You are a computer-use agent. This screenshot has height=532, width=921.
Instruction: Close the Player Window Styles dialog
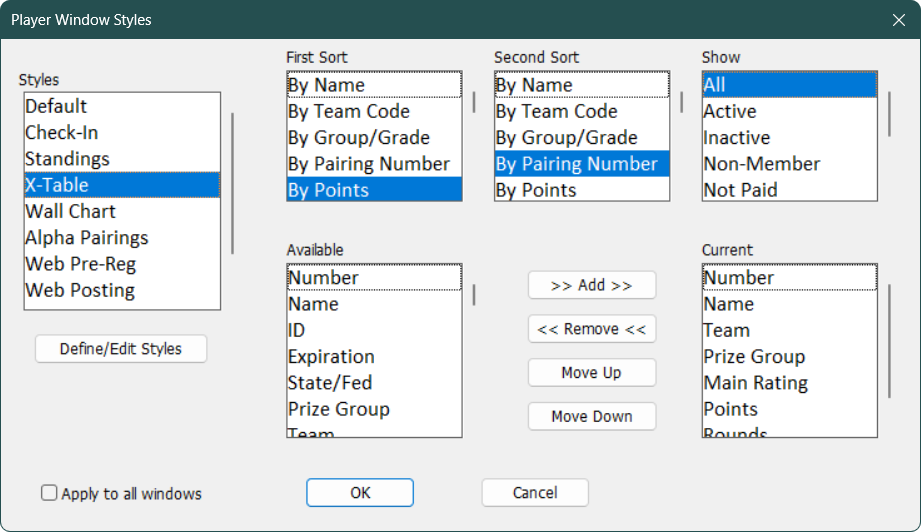[x=897, y=20]
